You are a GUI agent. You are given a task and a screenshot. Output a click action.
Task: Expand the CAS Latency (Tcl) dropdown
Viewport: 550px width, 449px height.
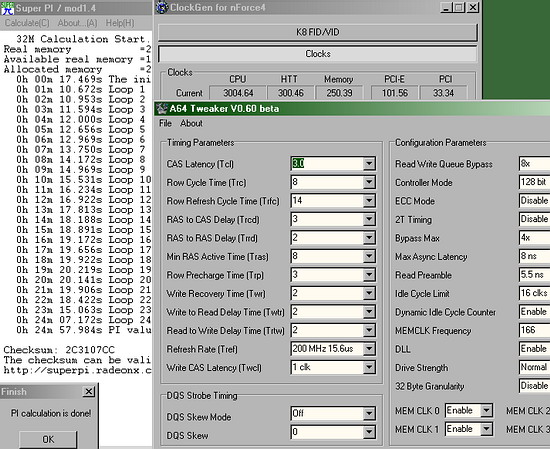point(369,163)
